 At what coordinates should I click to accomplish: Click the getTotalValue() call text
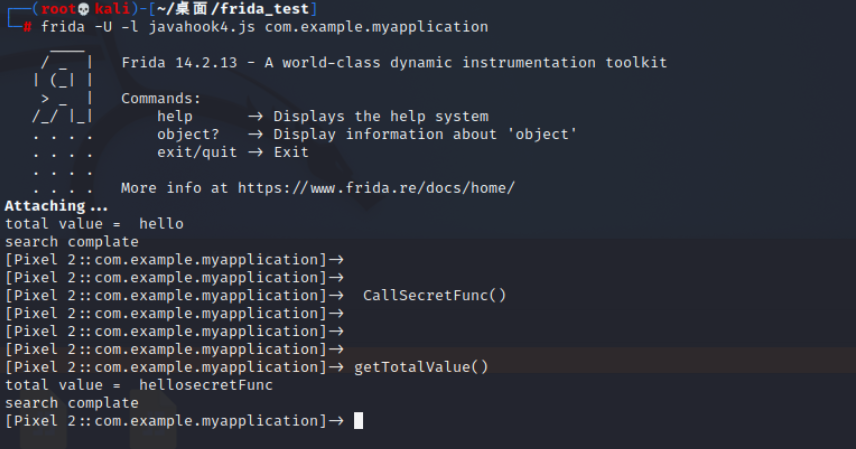click(421, 367)
